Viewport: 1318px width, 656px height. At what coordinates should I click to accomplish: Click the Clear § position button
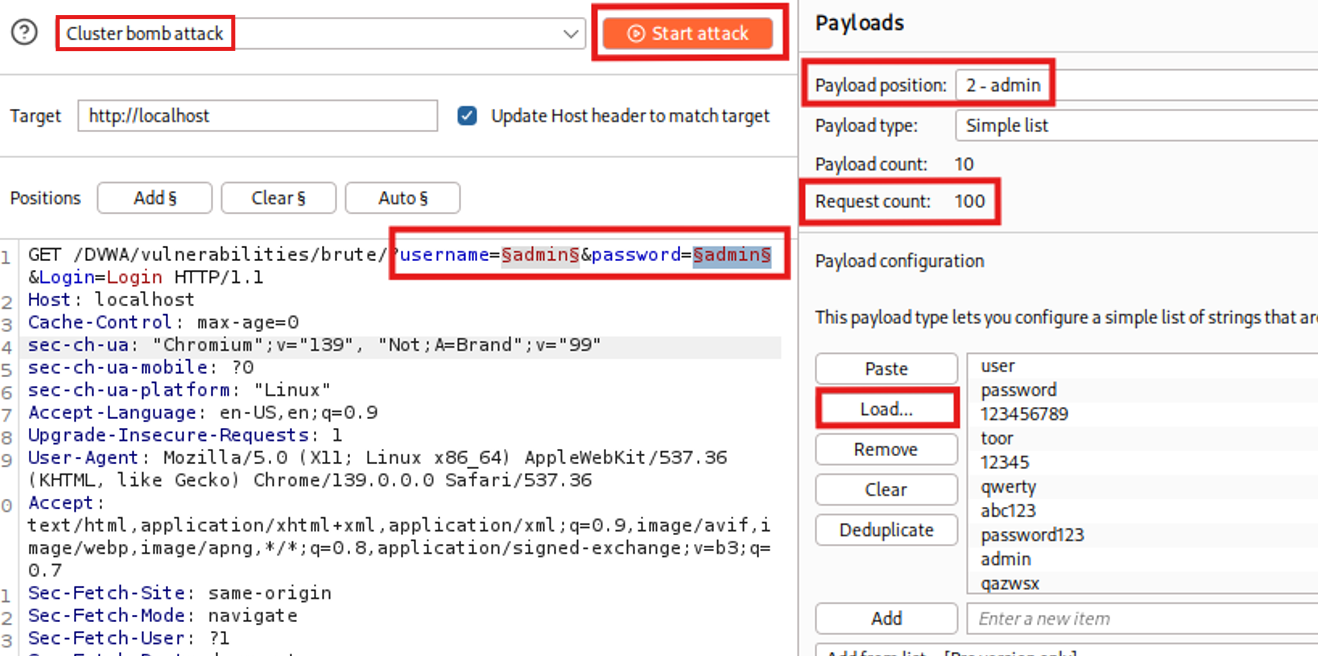click(278, 198)
